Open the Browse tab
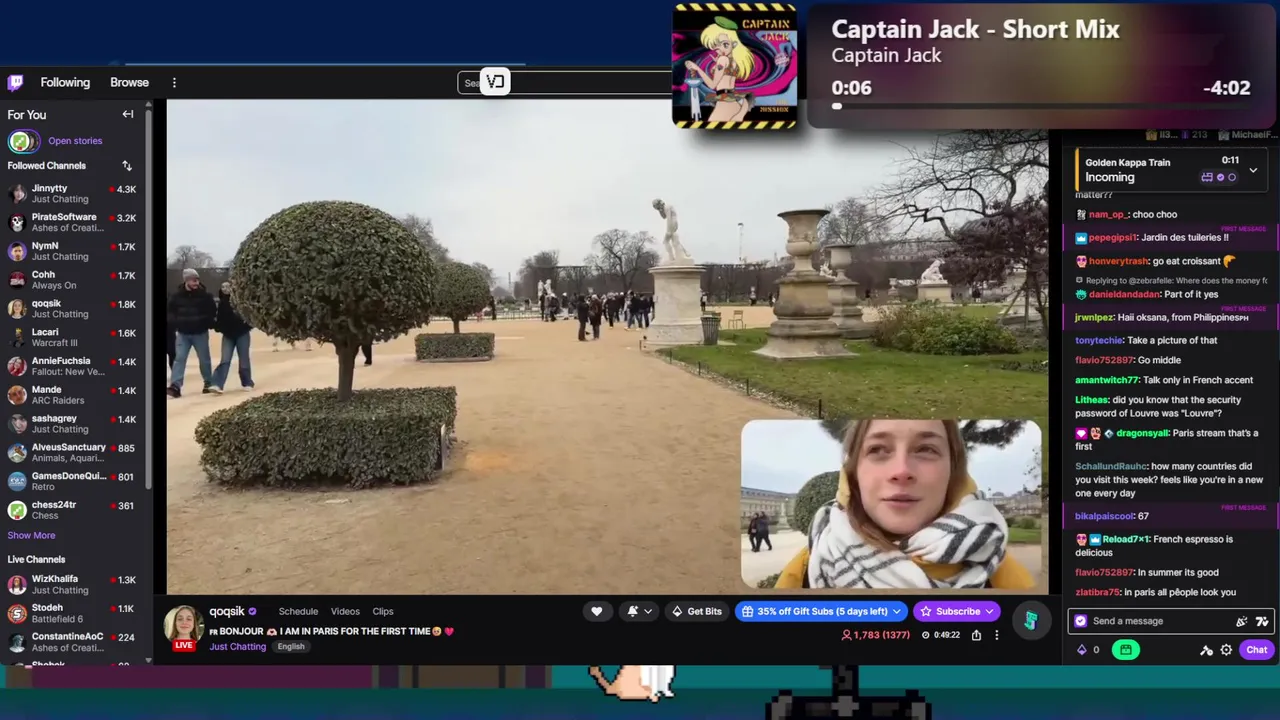 (x=129, y=82)
